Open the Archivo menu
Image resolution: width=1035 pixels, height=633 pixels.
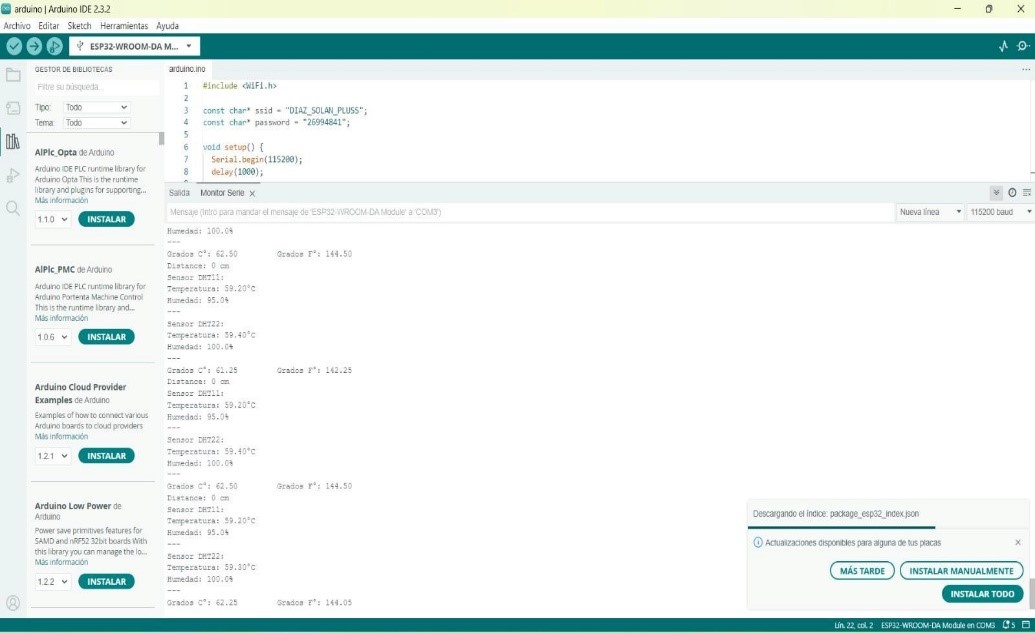click(x=17, y=26)
